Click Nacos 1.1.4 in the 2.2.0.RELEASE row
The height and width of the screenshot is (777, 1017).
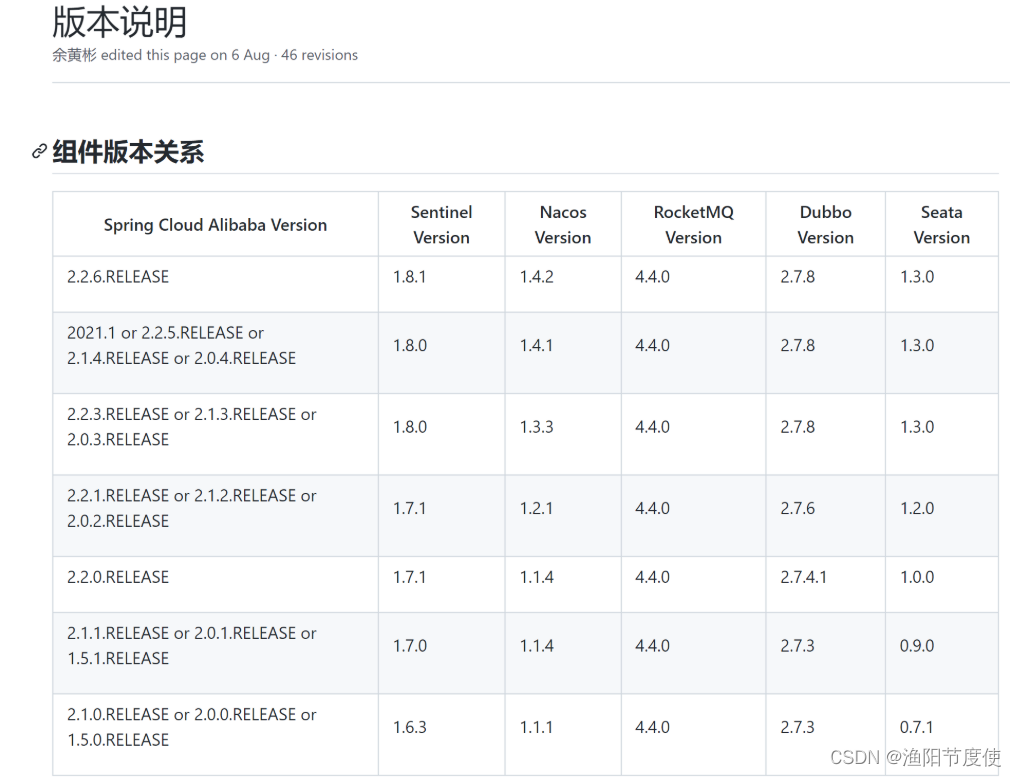[536, 577]
